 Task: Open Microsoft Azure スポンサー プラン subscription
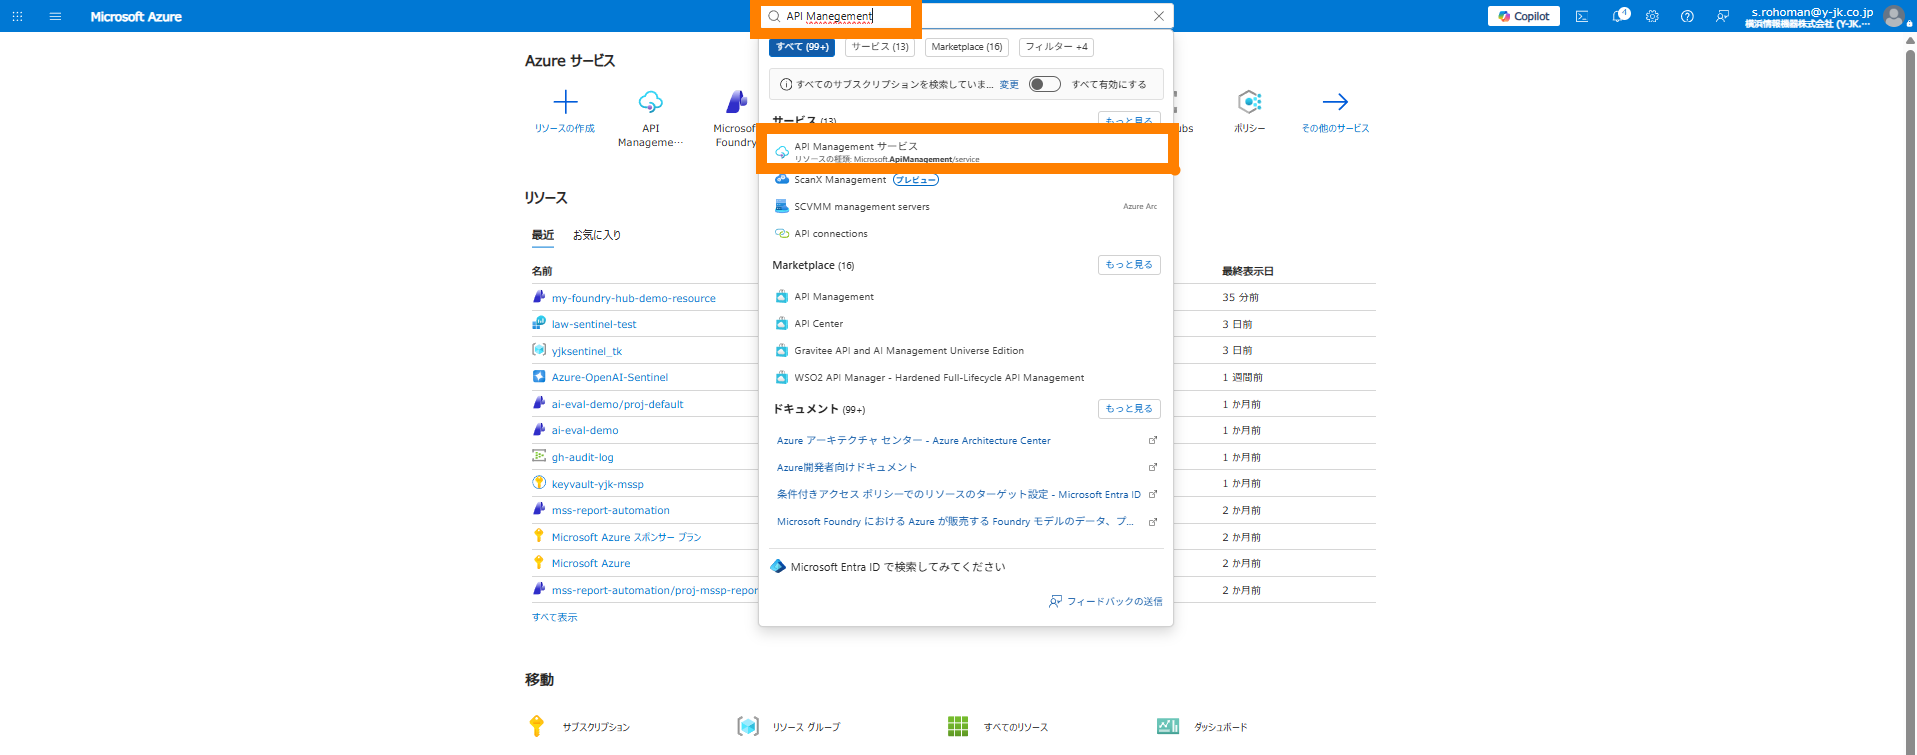point(626,537)
